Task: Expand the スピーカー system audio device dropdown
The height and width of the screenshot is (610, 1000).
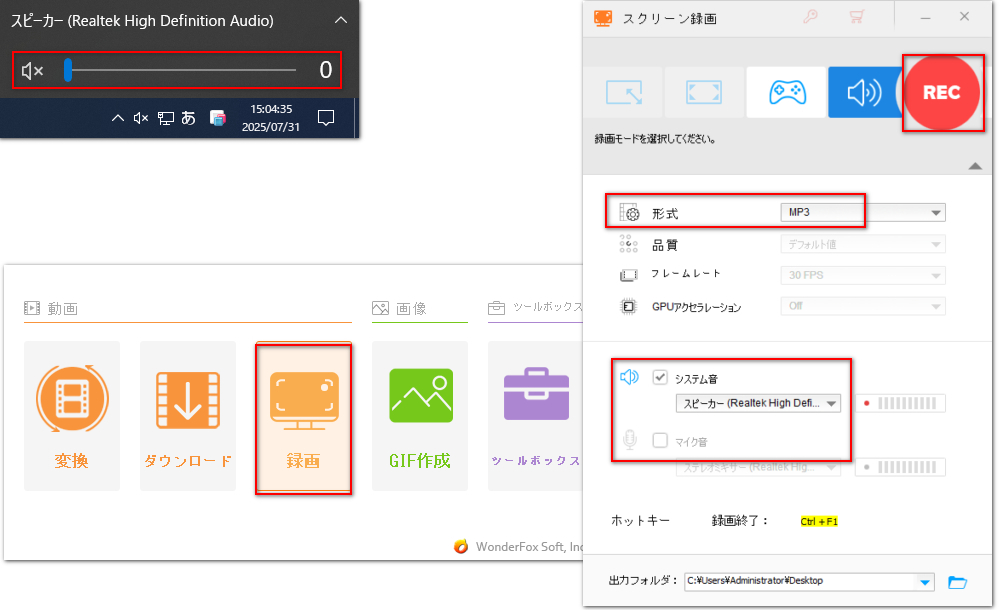Action: pyautogui.click(x=831, y=404)
